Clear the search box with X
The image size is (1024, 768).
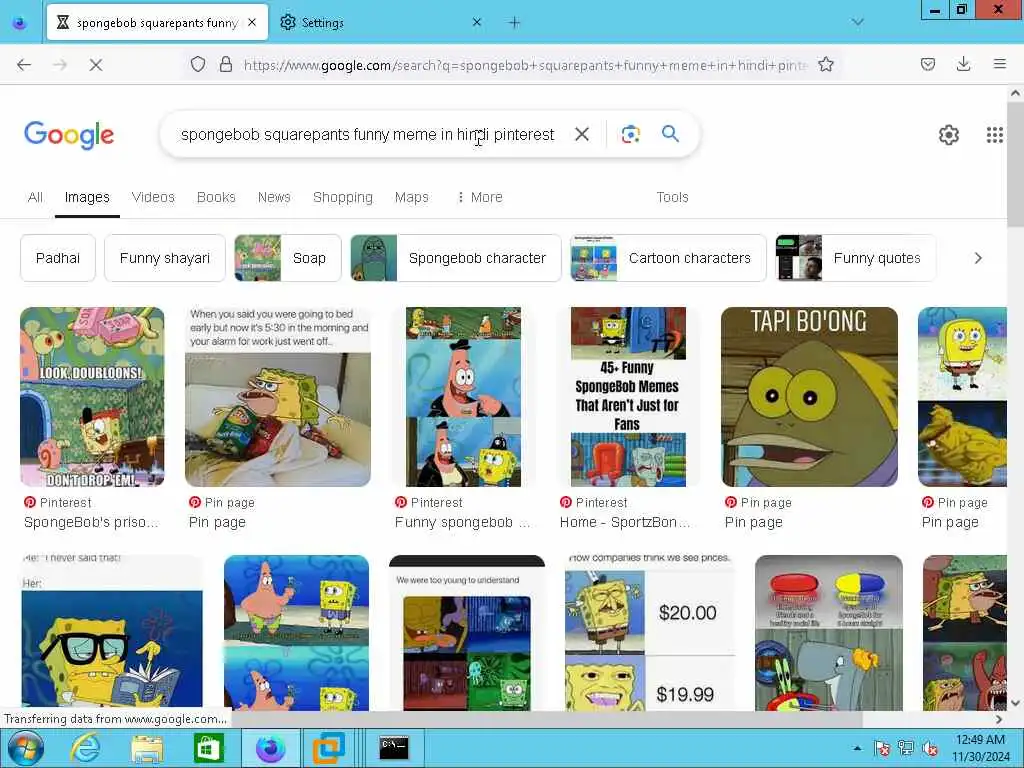click(582, 134)
